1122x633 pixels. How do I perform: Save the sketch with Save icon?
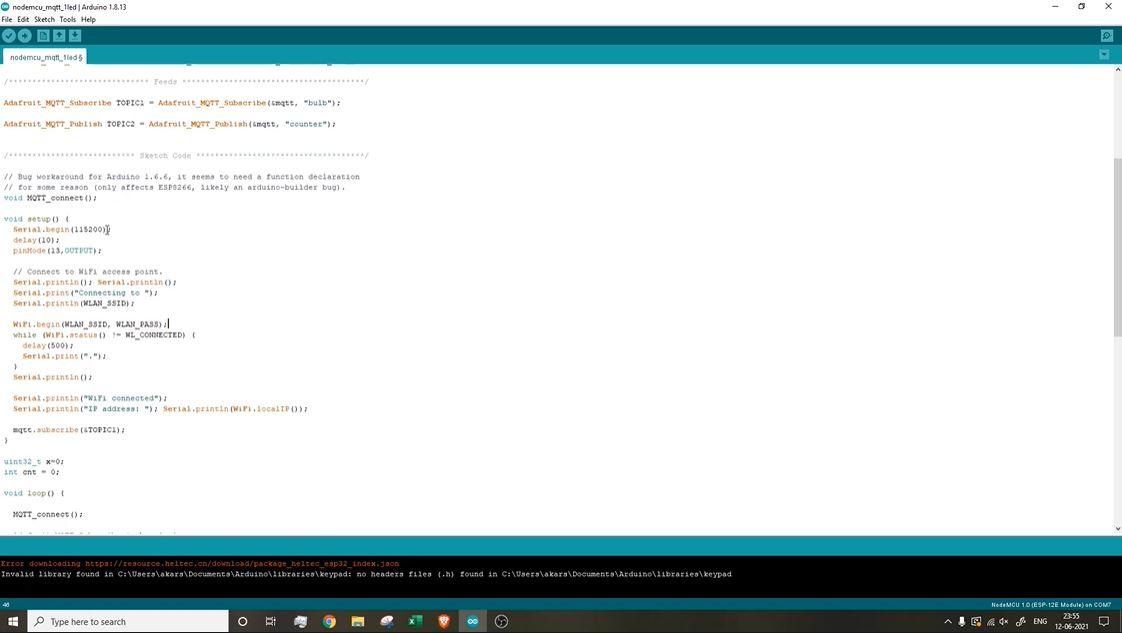(74, 36)
